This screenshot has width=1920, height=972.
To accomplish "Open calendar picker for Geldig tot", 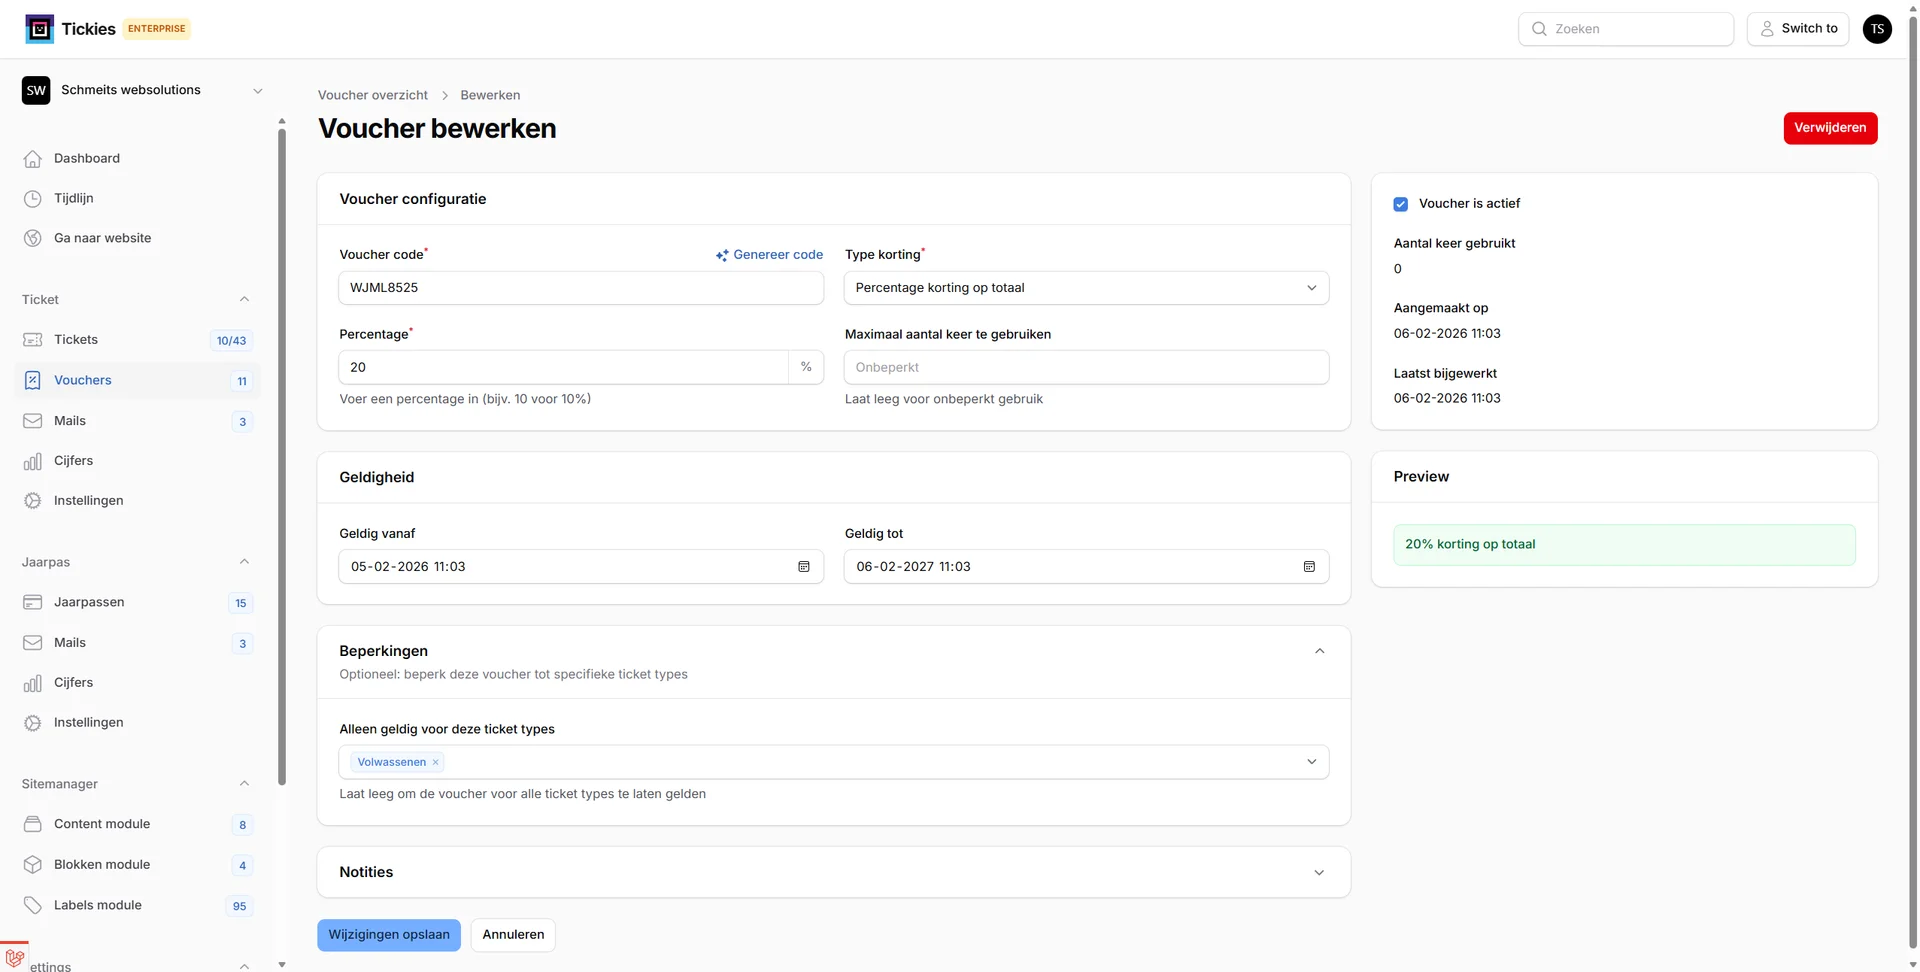I will pos(1308,567).
